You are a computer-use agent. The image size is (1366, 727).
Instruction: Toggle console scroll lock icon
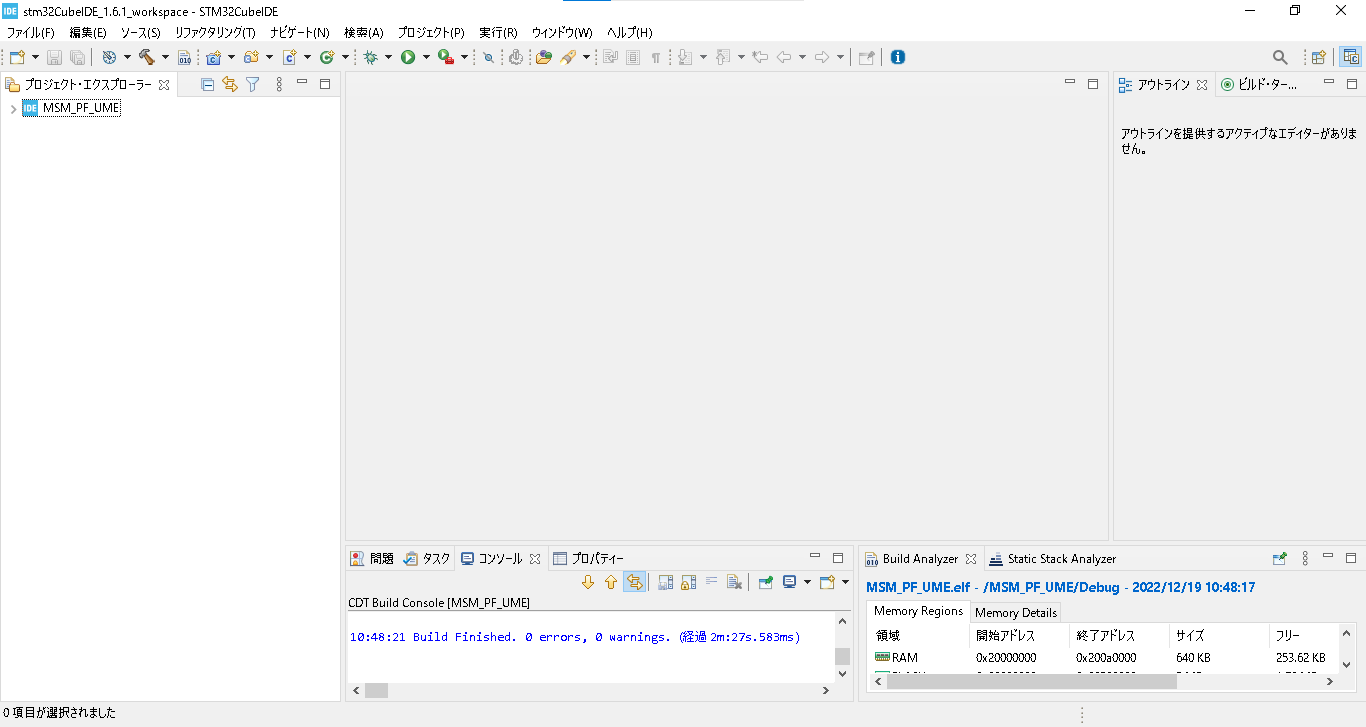688,582
